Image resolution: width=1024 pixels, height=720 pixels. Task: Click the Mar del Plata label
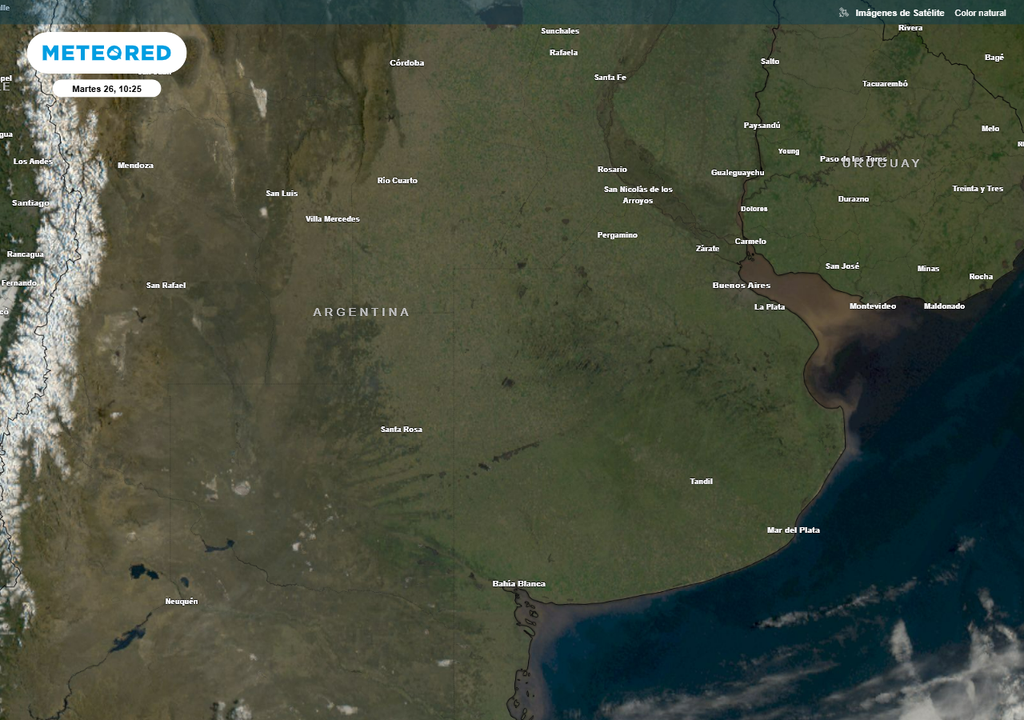(x=793, y=530)
